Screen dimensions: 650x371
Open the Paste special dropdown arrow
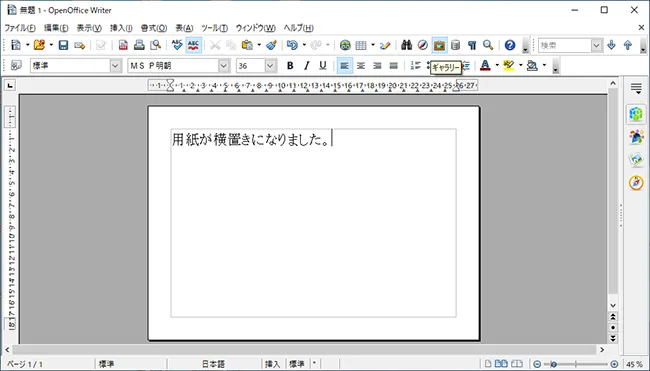click(x=259, y=45)
